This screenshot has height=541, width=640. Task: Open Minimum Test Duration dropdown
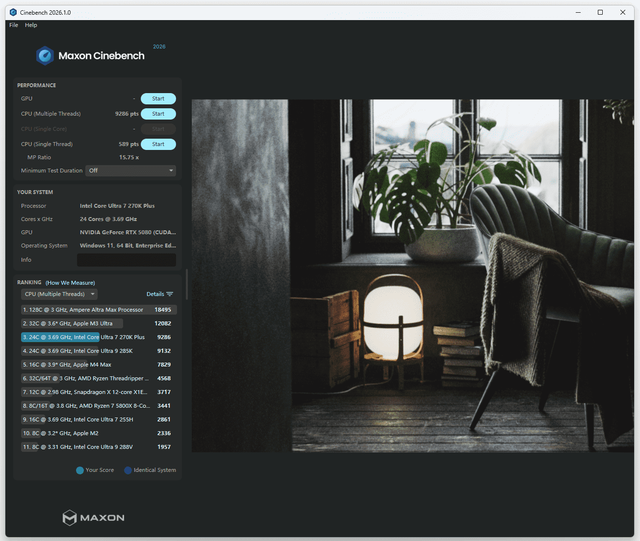tap(131, 171)
